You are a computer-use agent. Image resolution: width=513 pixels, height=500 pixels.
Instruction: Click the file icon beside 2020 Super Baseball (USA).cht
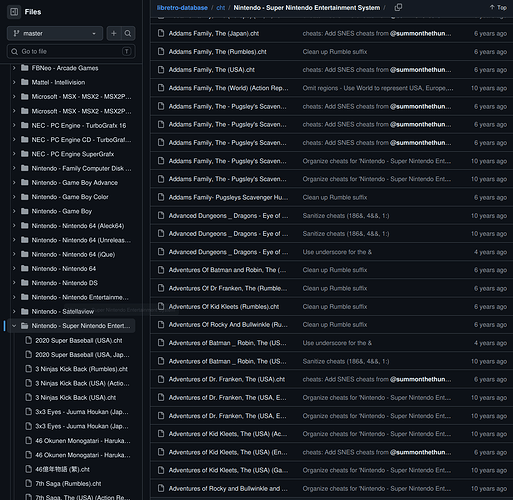(29, 340)
